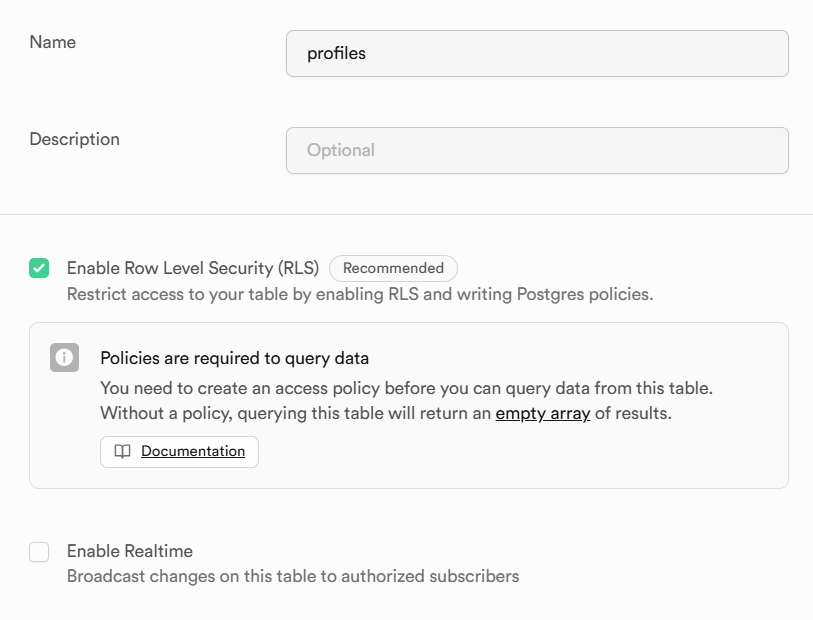Click the 'Restrict access to your table' description
The height and width of the screenshot is (620, 813).
tap(360, 294)
